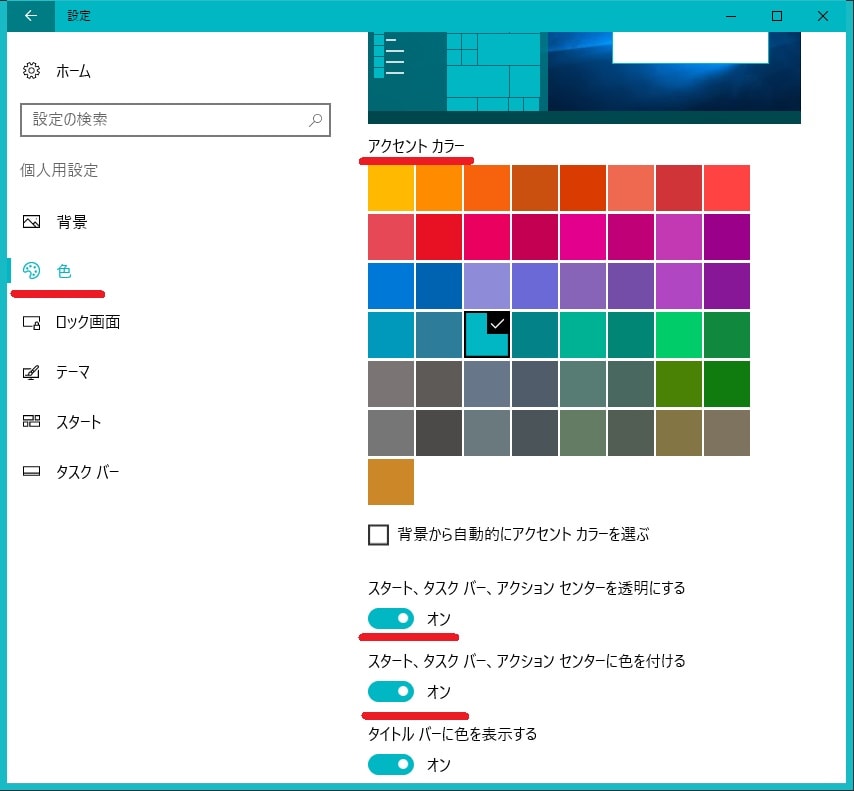Toggle タイトル バーに色を表示する switch
The image size is (854, 791).
[391, 765]
